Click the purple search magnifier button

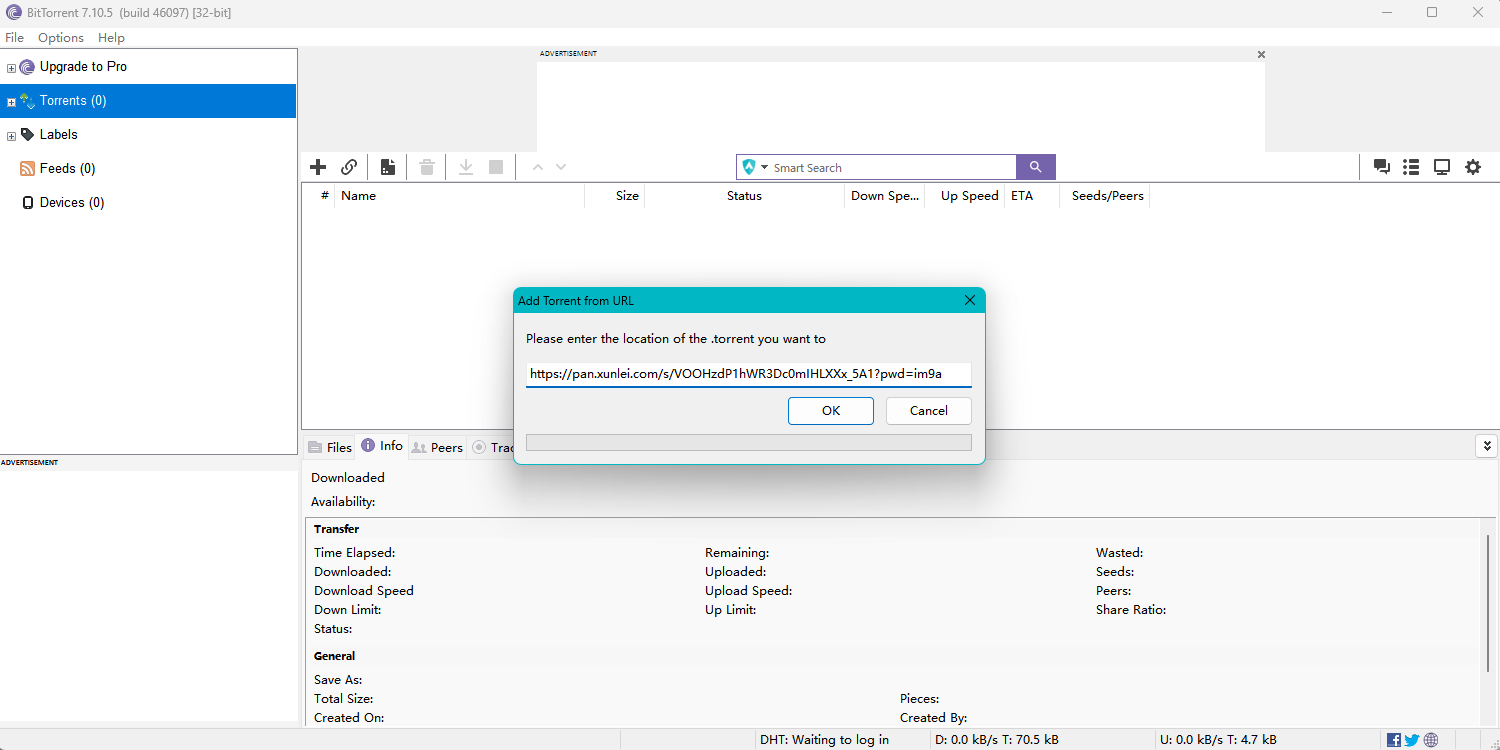click(1035, 167)
